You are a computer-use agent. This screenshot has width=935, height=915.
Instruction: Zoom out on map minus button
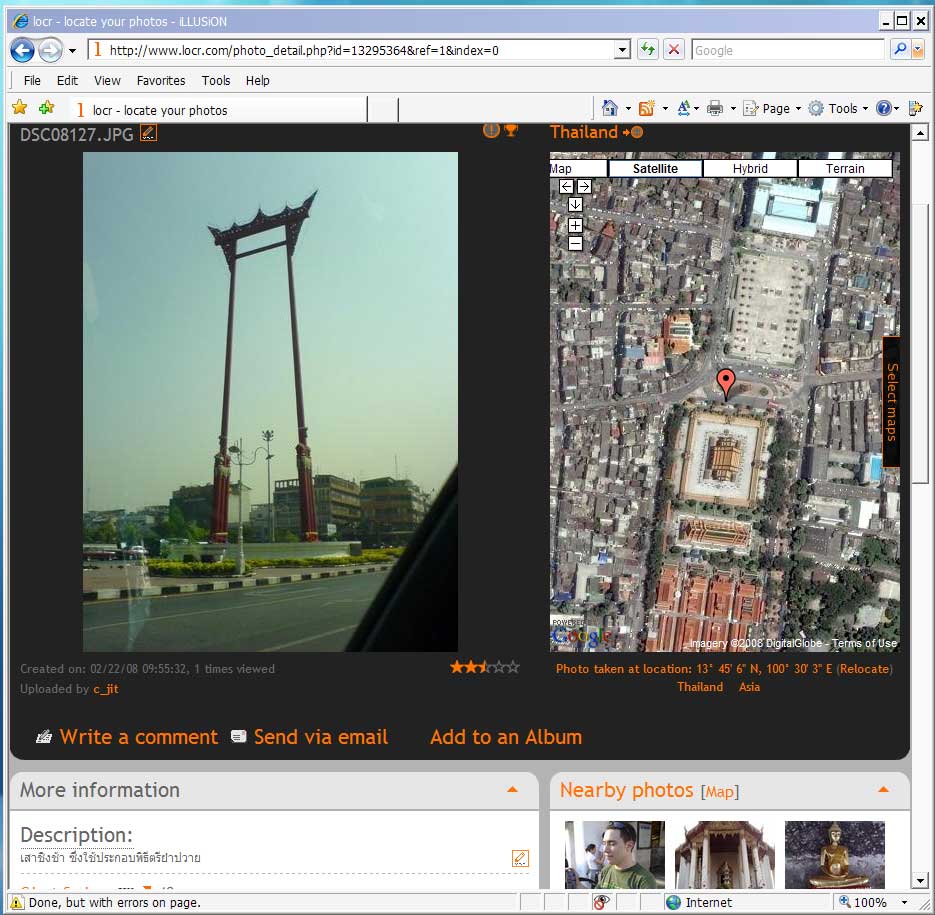(x=575, y=243)
